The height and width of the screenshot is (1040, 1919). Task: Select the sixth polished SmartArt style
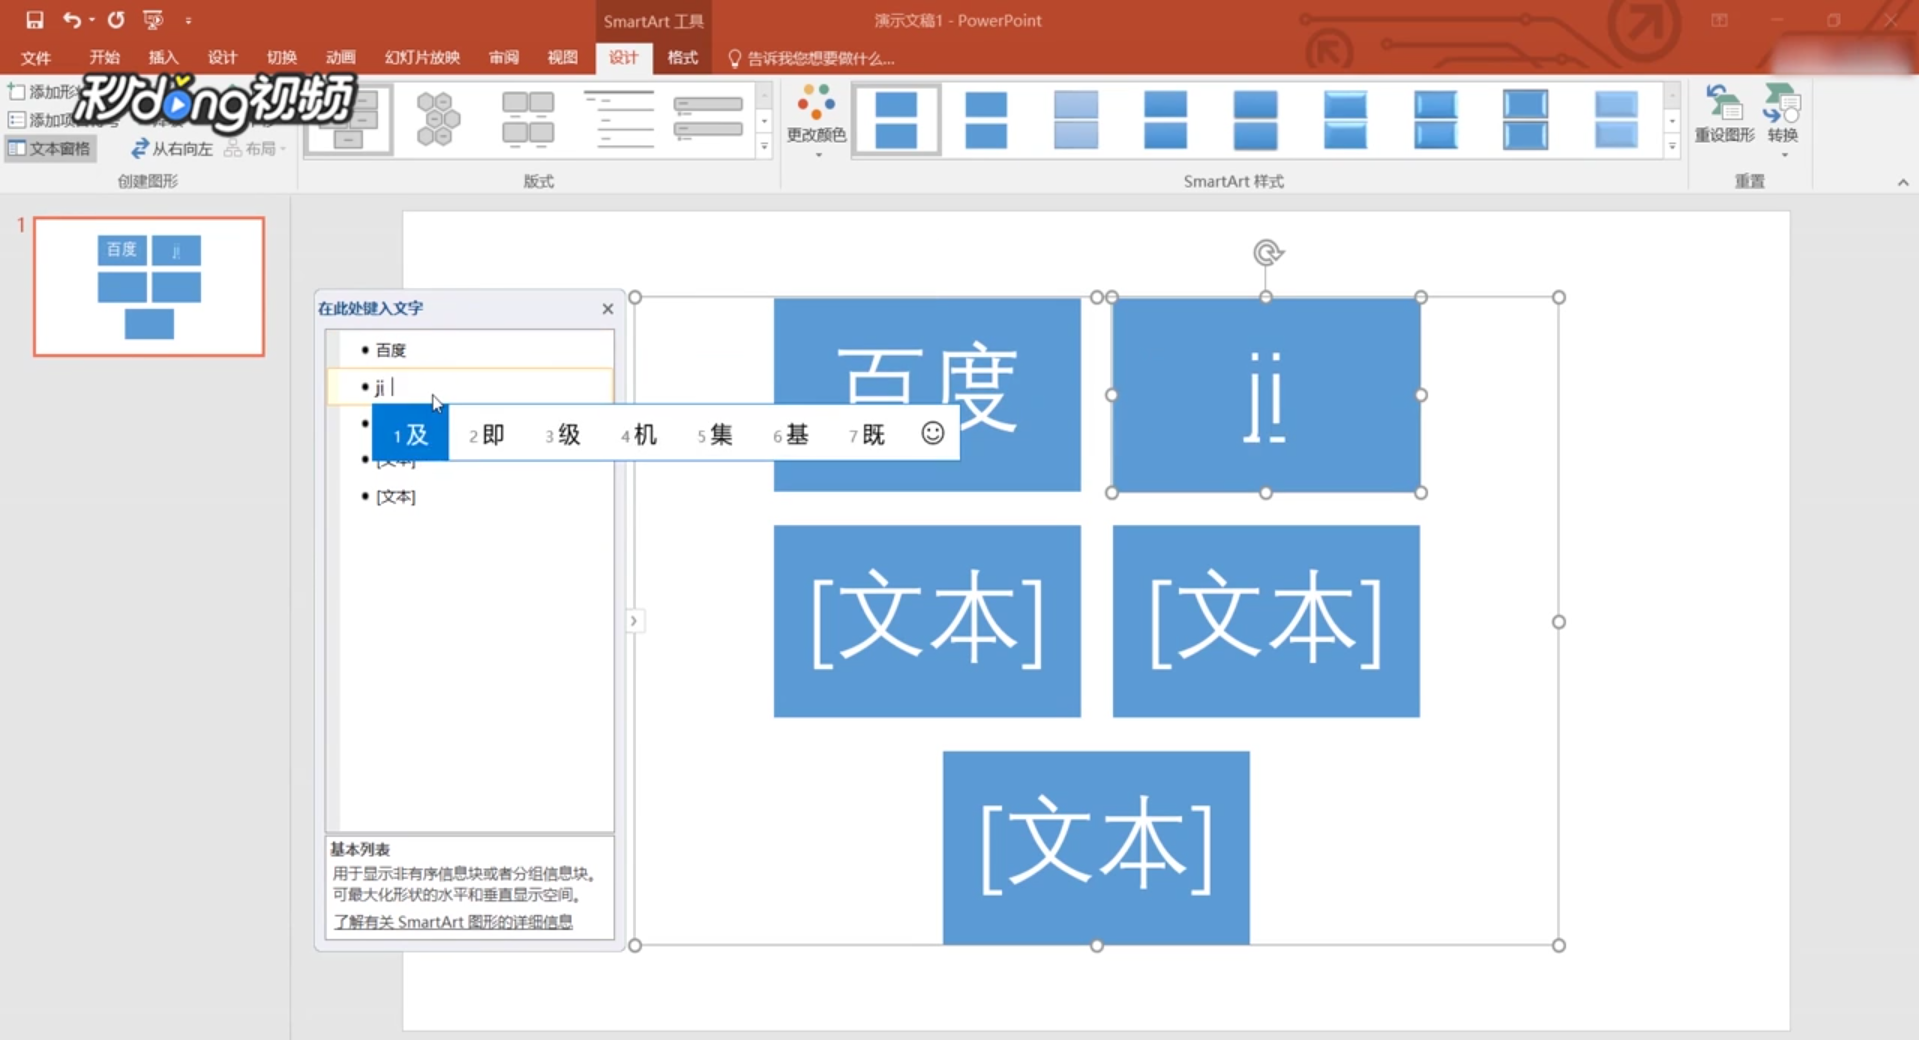[x=1345, y=119]
